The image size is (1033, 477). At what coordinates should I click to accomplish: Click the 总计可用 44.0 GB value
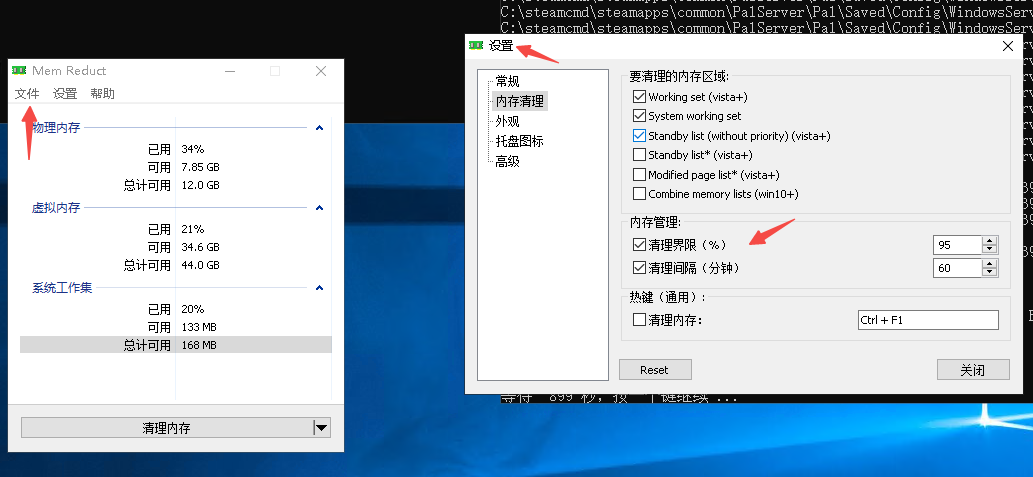click(x=200, y=265)
